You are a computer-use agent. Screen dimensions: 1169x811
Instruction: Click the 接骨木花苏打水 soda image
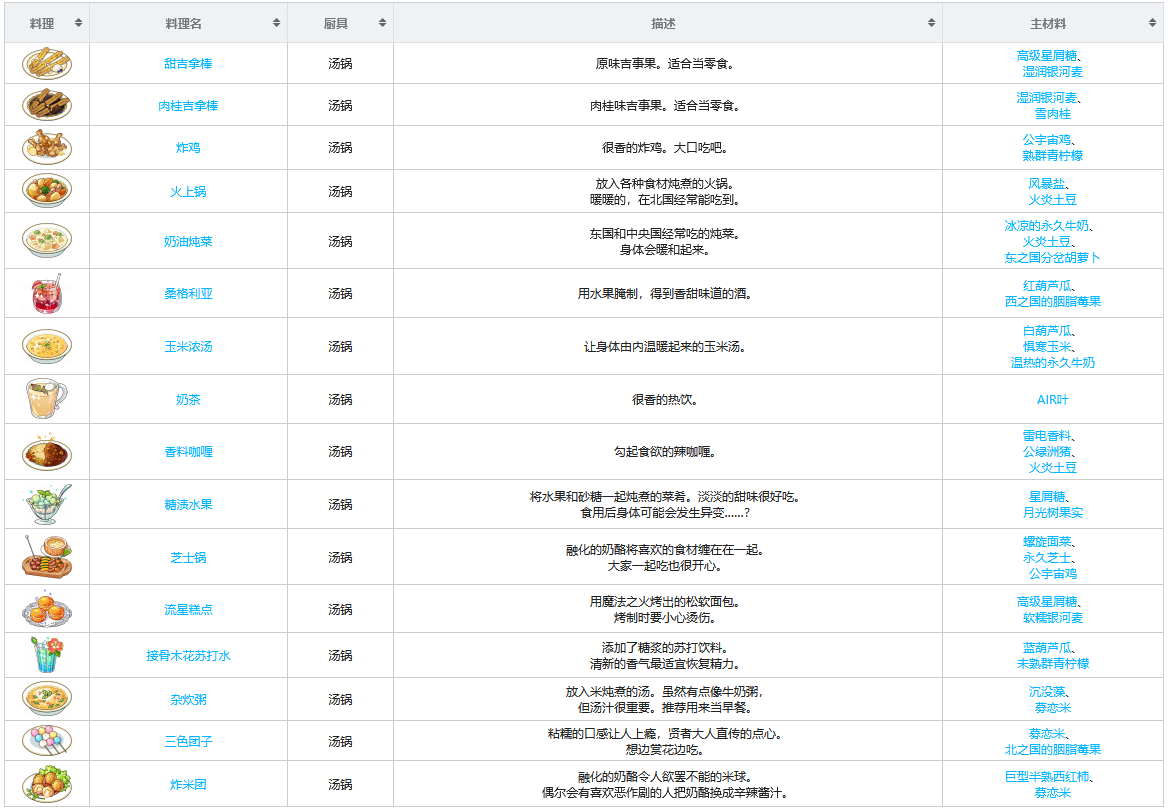[x=47, y=655]
